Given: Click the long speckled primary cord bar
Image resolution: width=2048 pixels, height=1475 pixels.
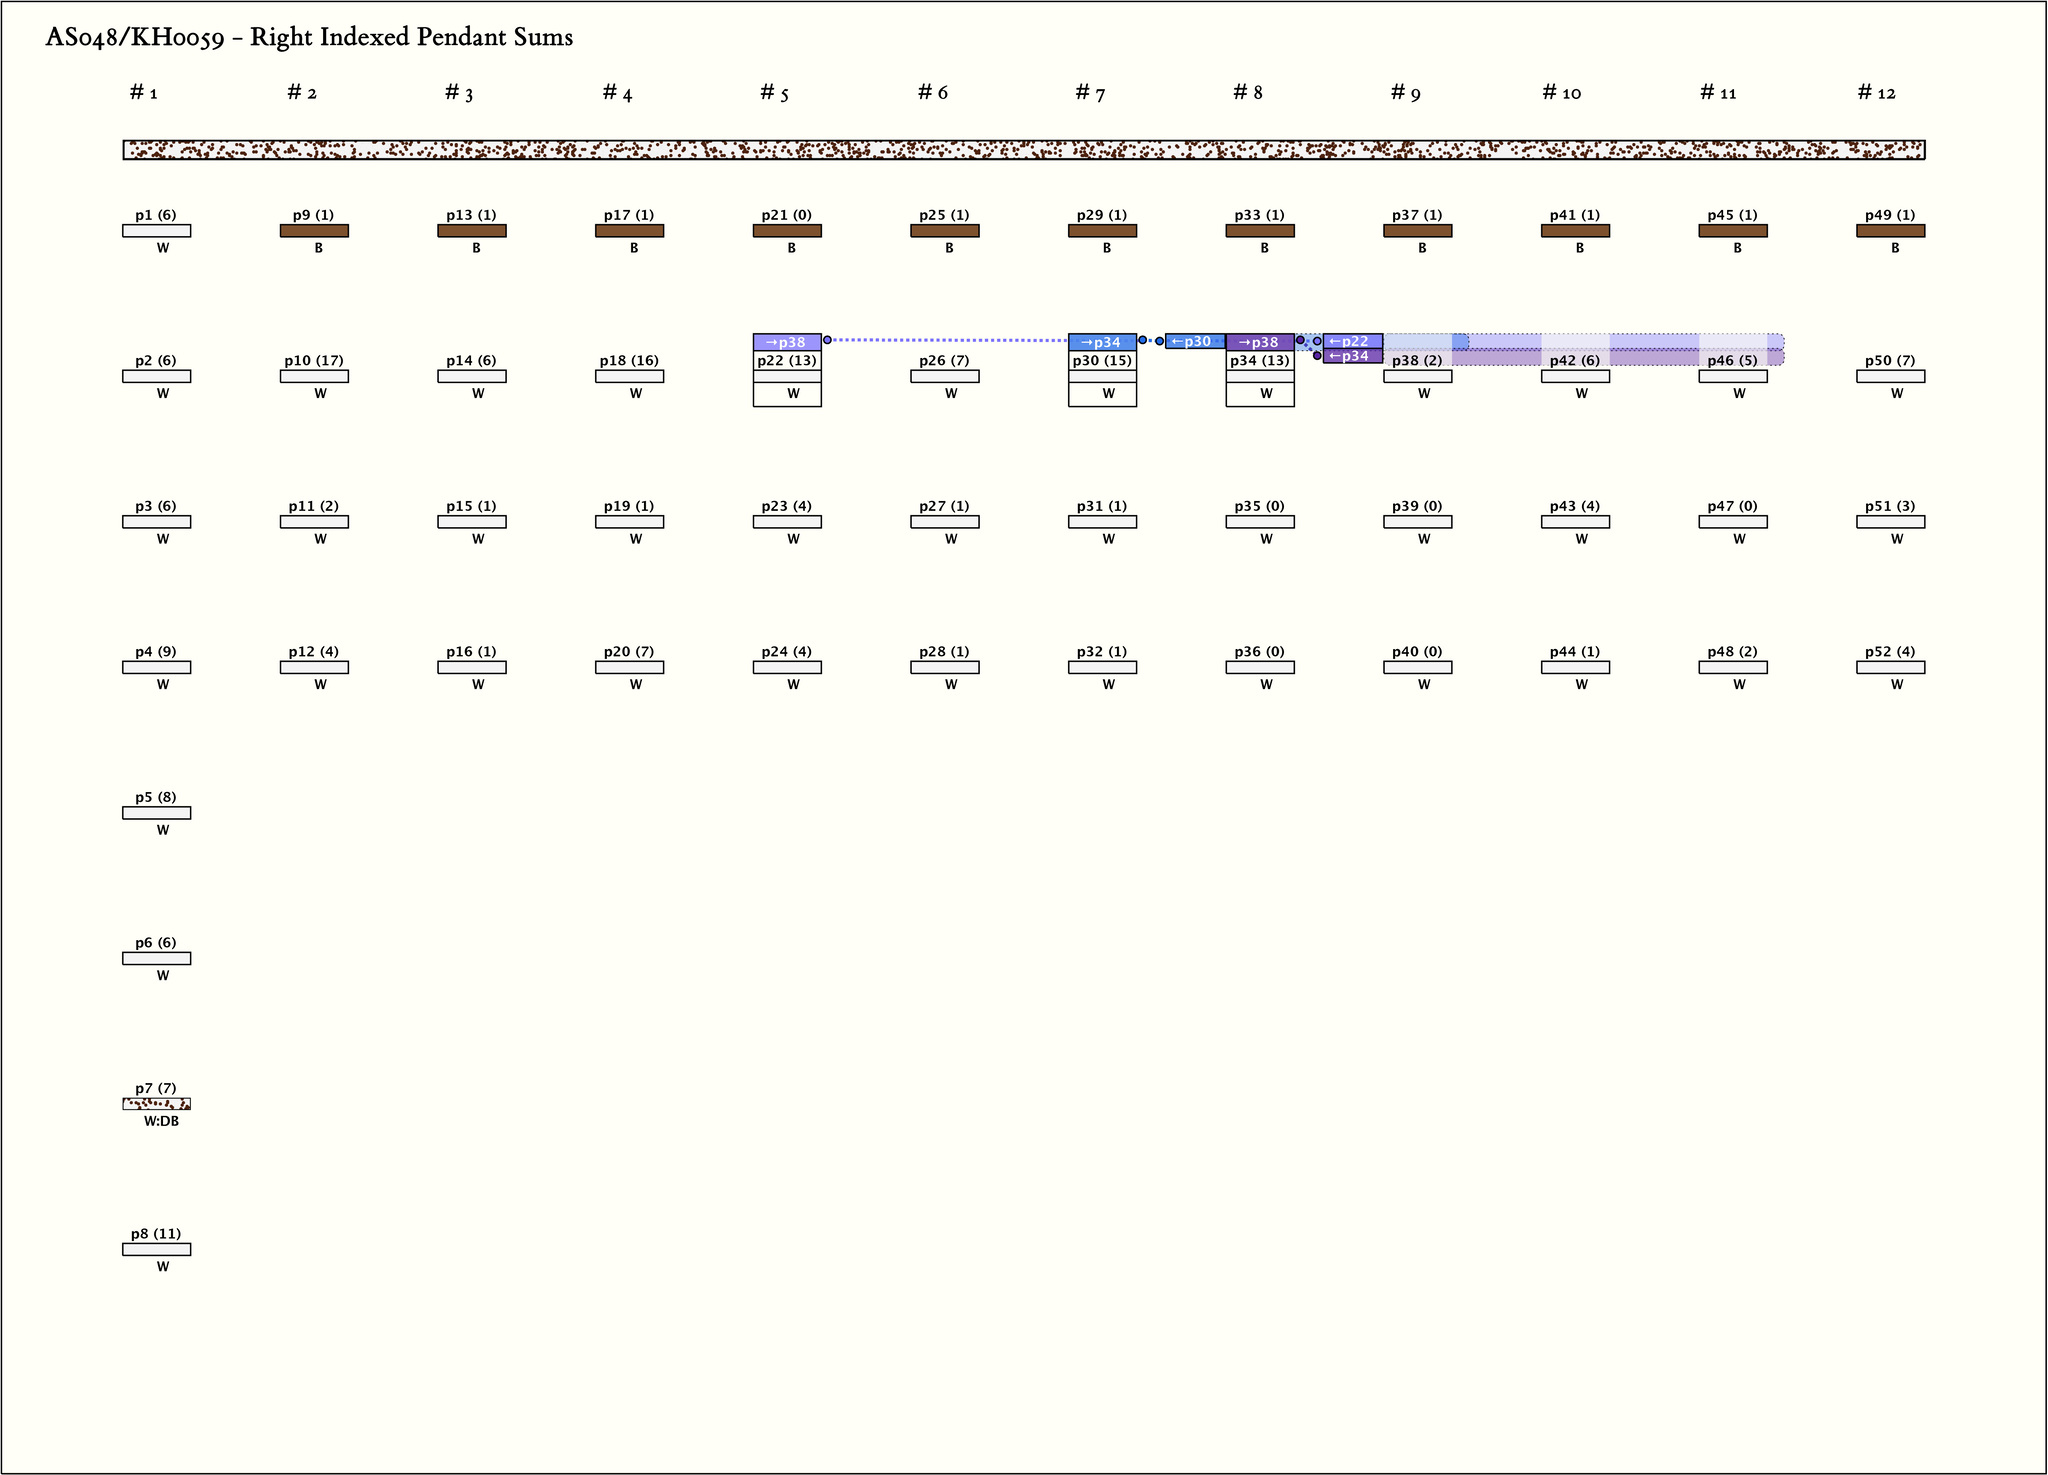Looking at the screenshot, I should coord(1023,150).
